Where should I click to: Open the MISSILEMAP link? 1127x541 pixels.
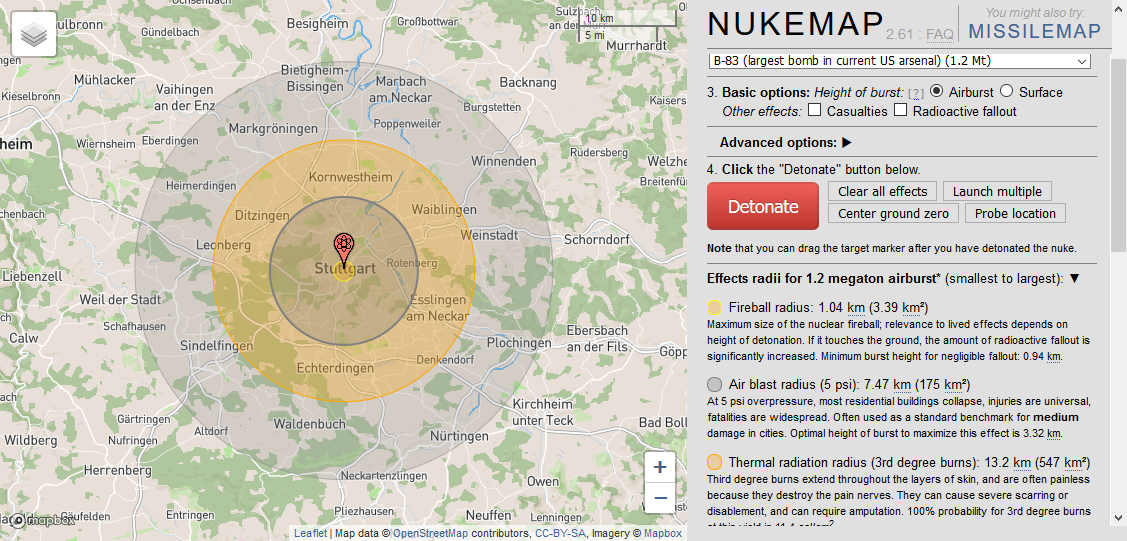pyautogui.click(x=1034, y=31)
